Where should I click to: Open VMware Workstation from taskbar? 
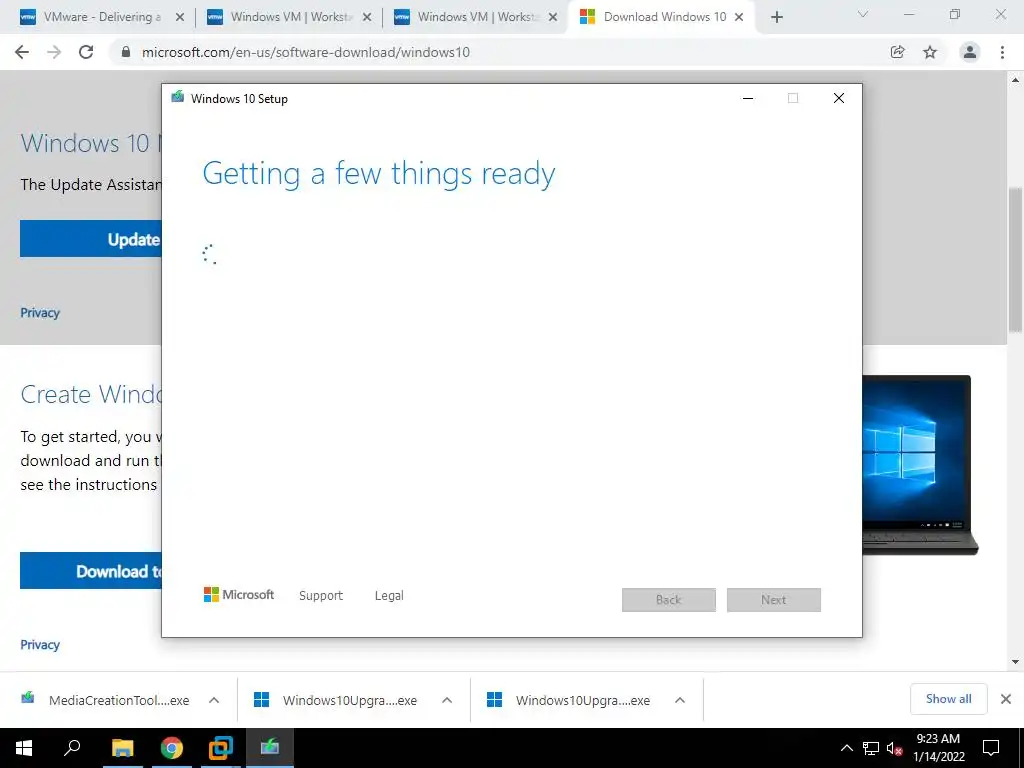click(221, 748)
